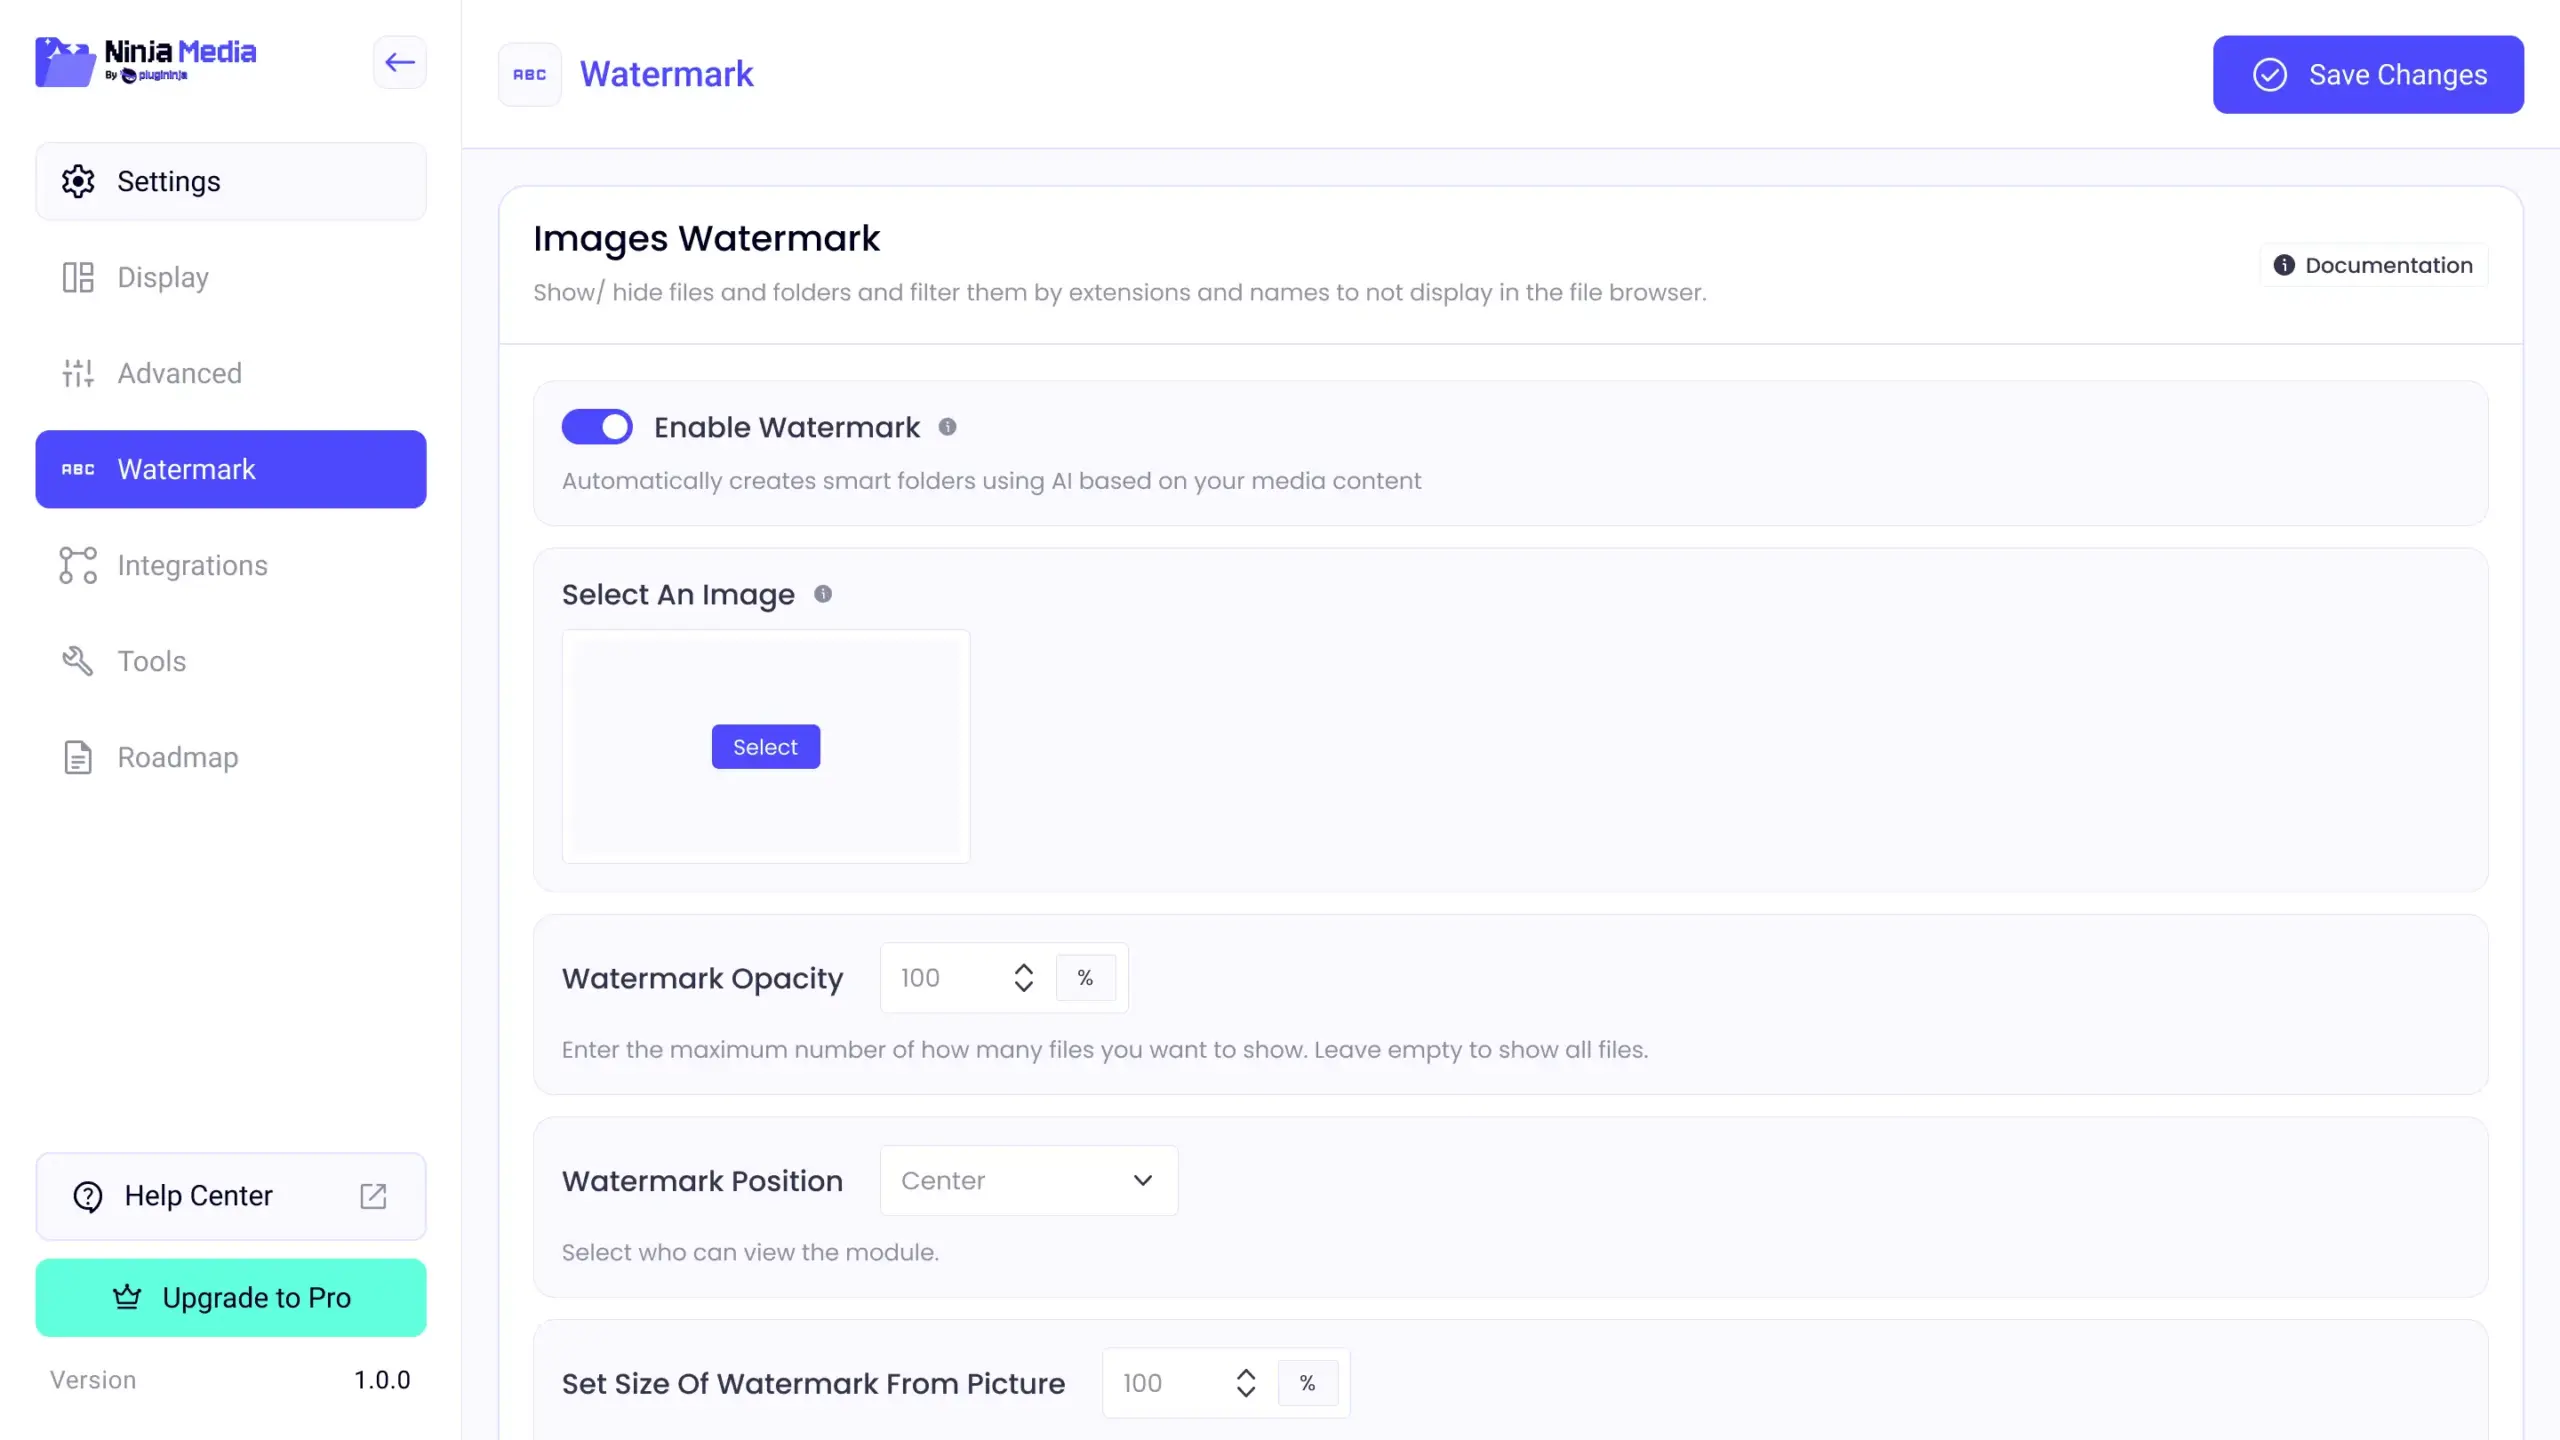Image resolution: width=2560 pixels, height=1440 pixels.
Task: Click the Documentation info icon
Action: 2284,265
